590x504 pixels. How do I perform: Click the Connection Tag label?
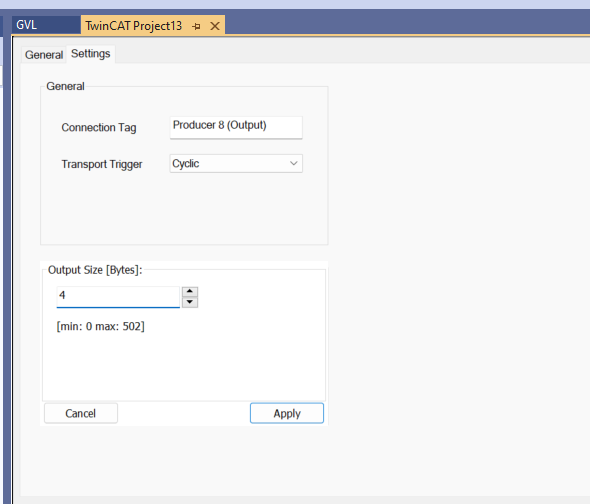[99, 128]
